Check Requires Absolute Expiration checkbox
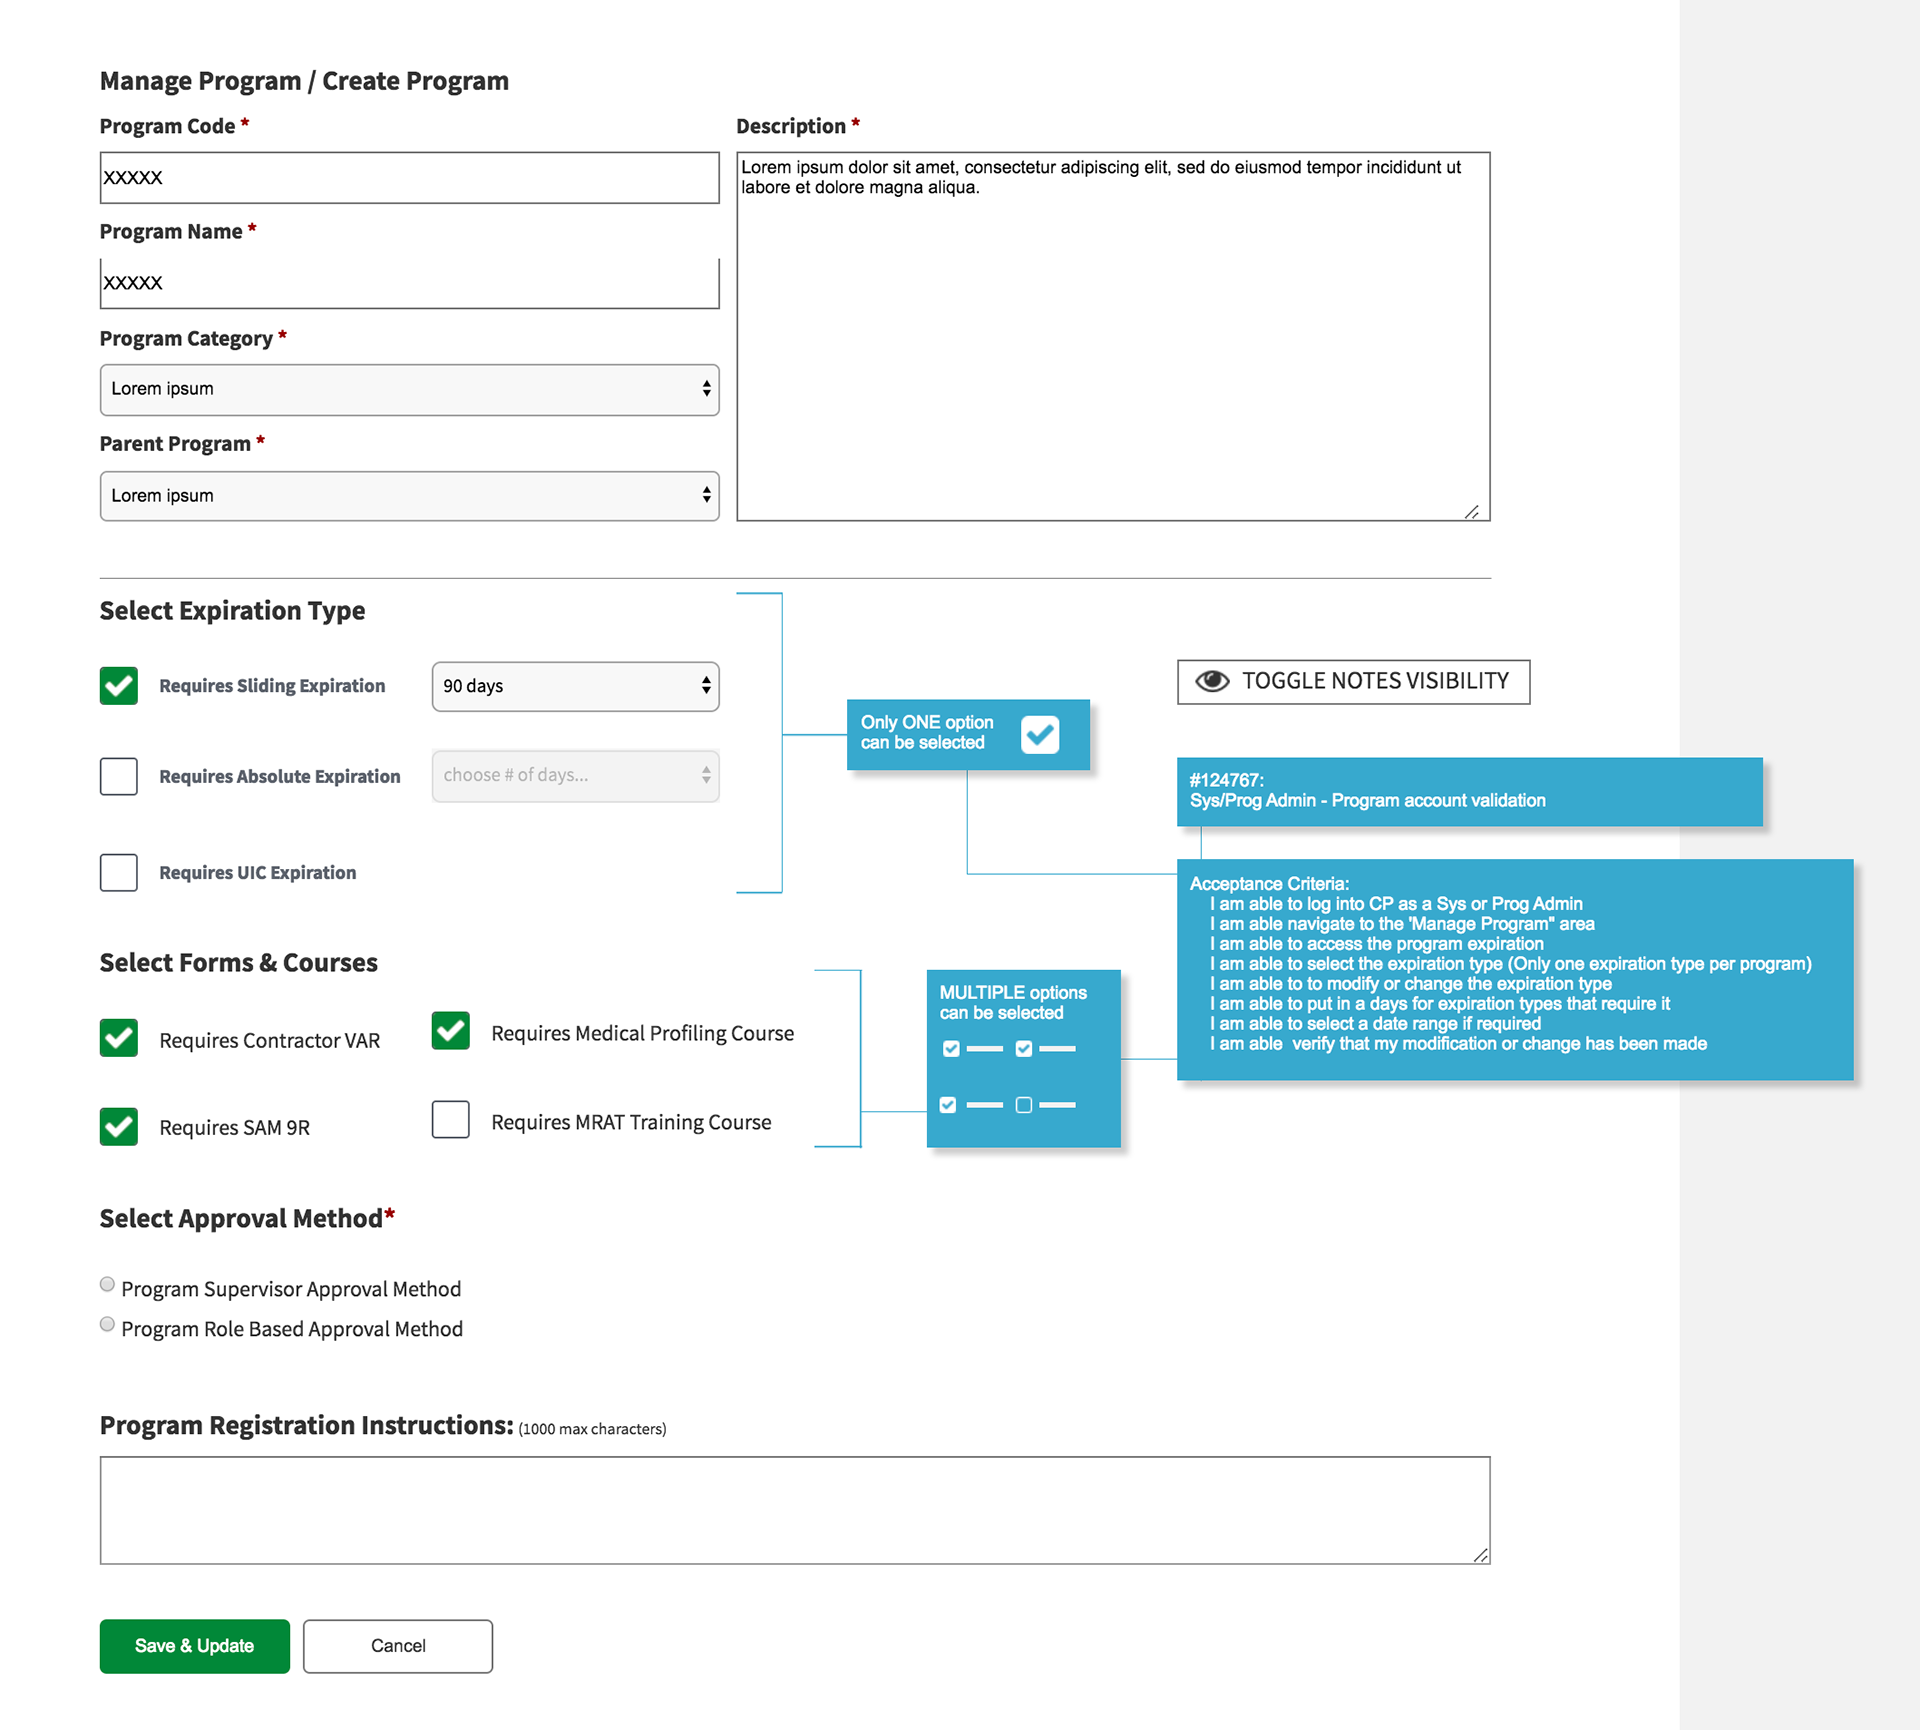 pyautogui.click(x=119, y=776)
